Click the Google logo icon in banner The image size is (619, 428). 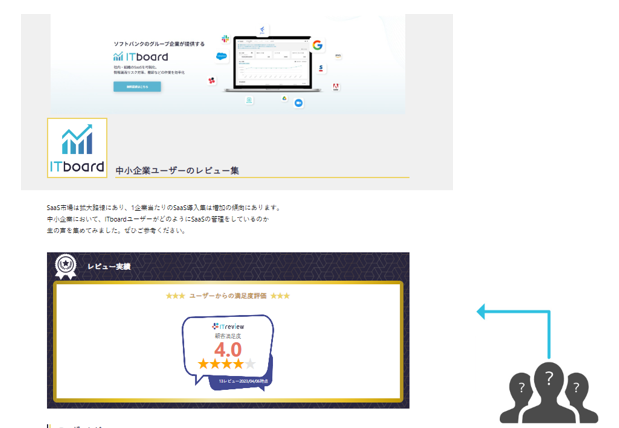(x=317, y=45)
